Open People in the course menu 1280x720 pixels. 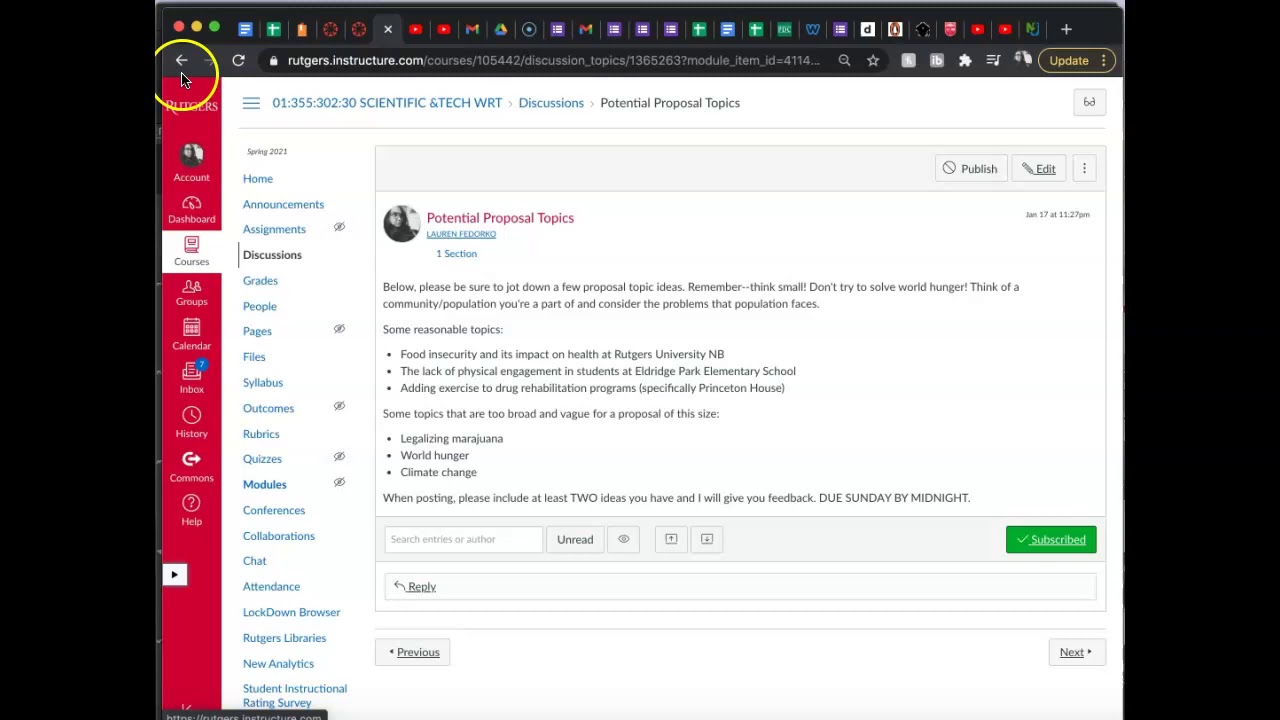click(260, 306)
